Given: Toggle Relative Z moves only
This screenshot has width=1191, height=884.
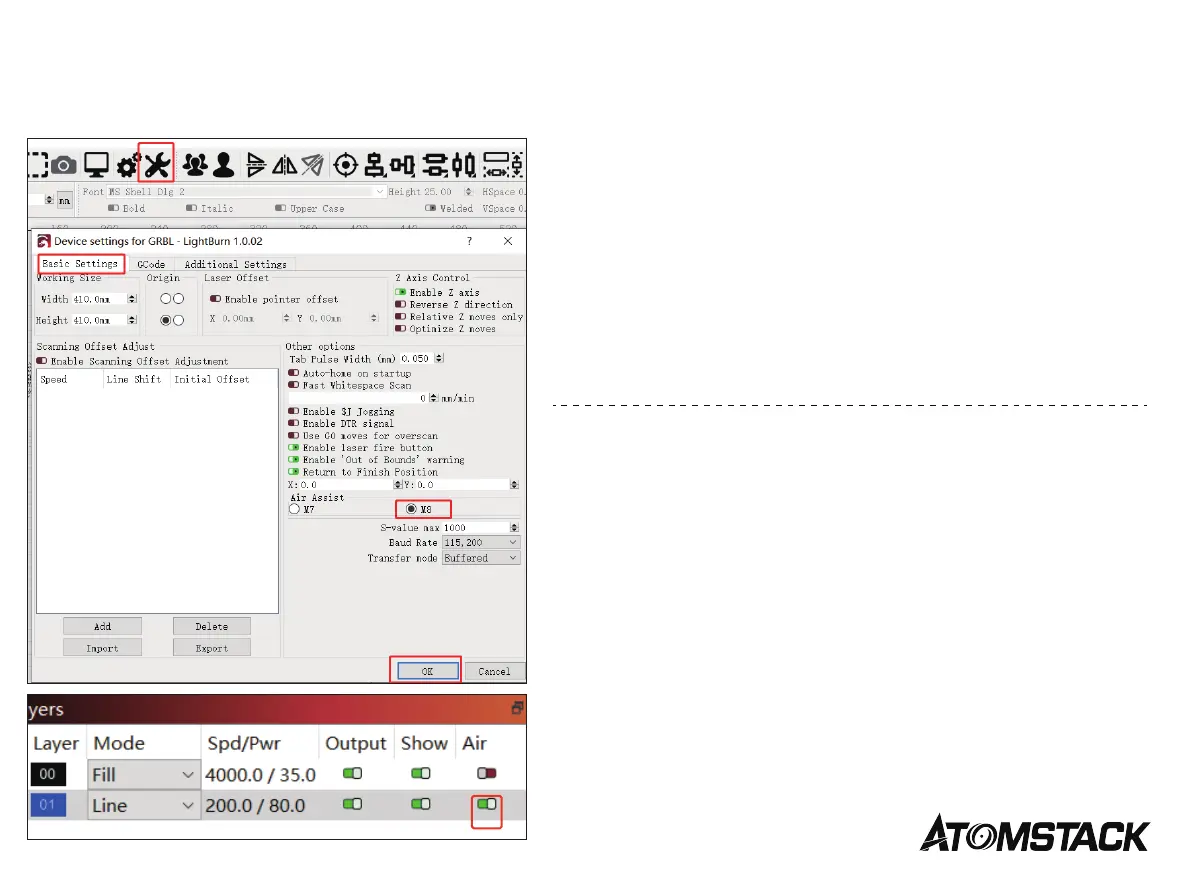Looking at the screenshot, I should [400, 317].
